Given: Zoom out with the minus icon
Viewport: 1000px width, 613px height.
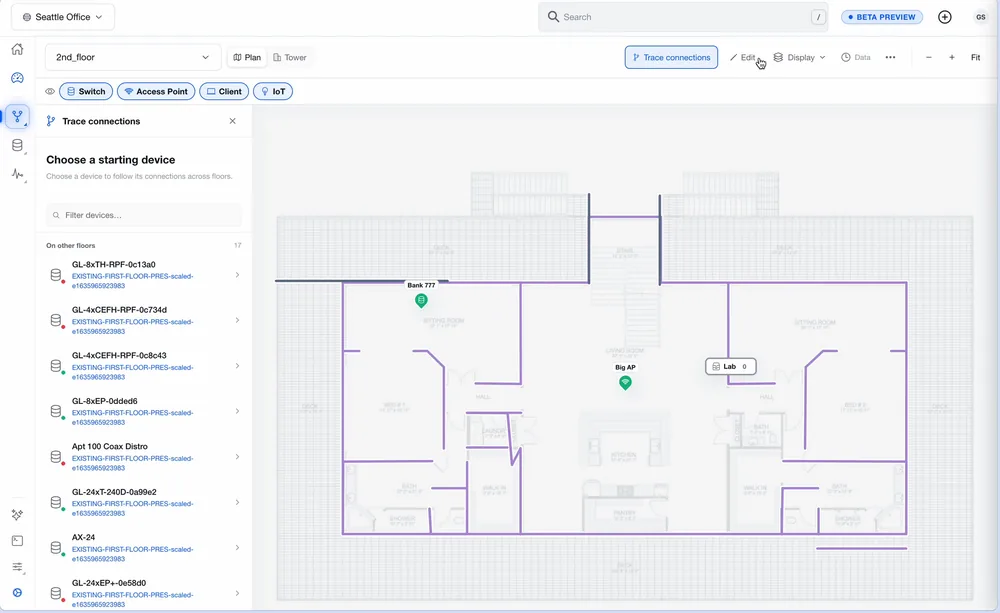Looking at the screenshot, I should click(x=929, y=57).
